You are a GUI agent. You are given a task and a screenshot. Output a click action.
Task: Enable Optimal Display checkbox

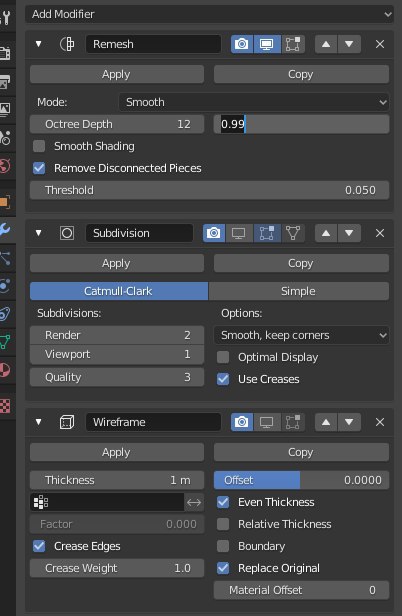[x=223, y=357]
